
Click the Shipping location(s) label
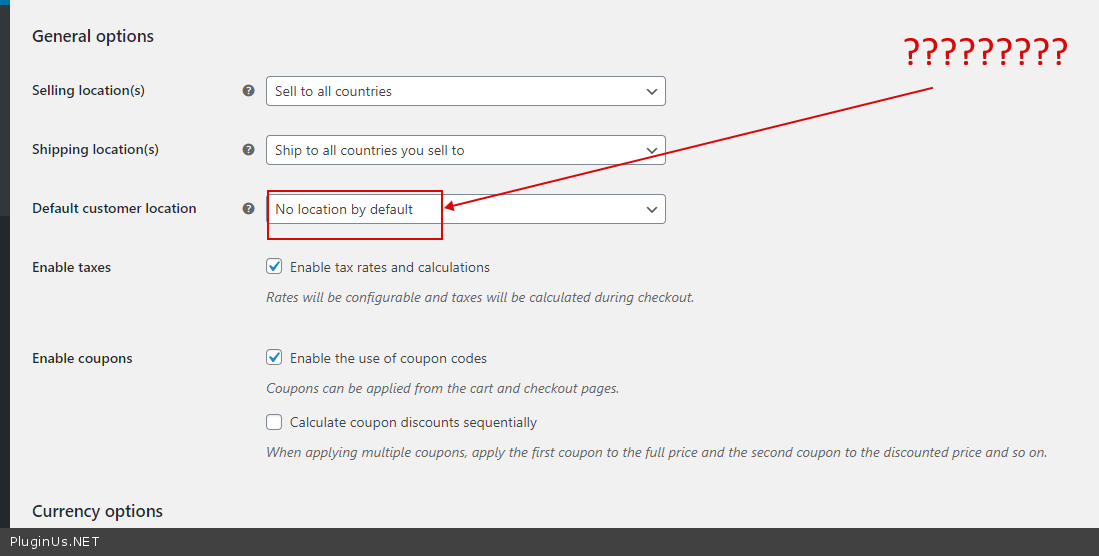tap(95, 149)
